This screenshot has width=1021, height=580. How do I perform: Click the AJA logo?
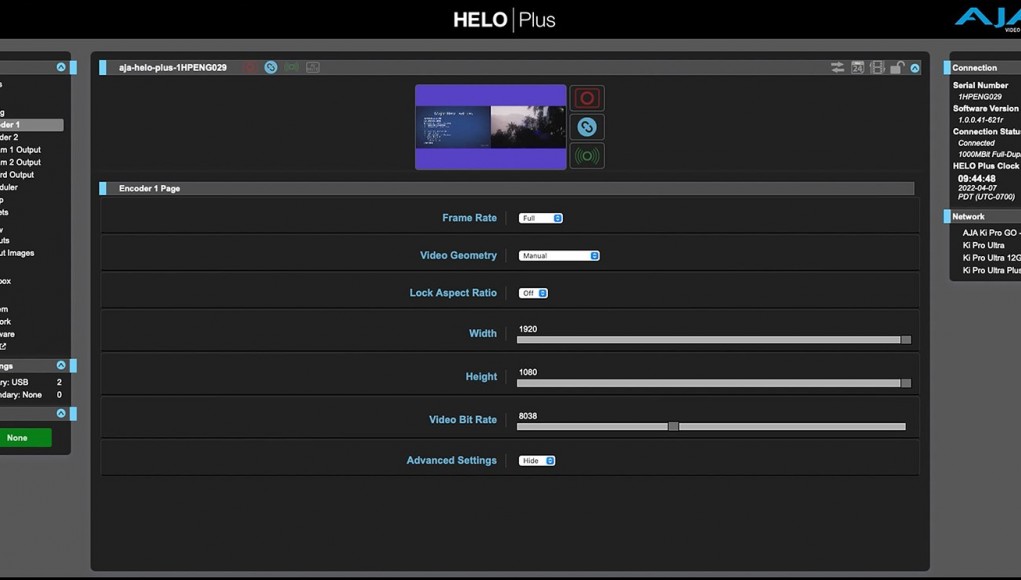tap(988, 18)
